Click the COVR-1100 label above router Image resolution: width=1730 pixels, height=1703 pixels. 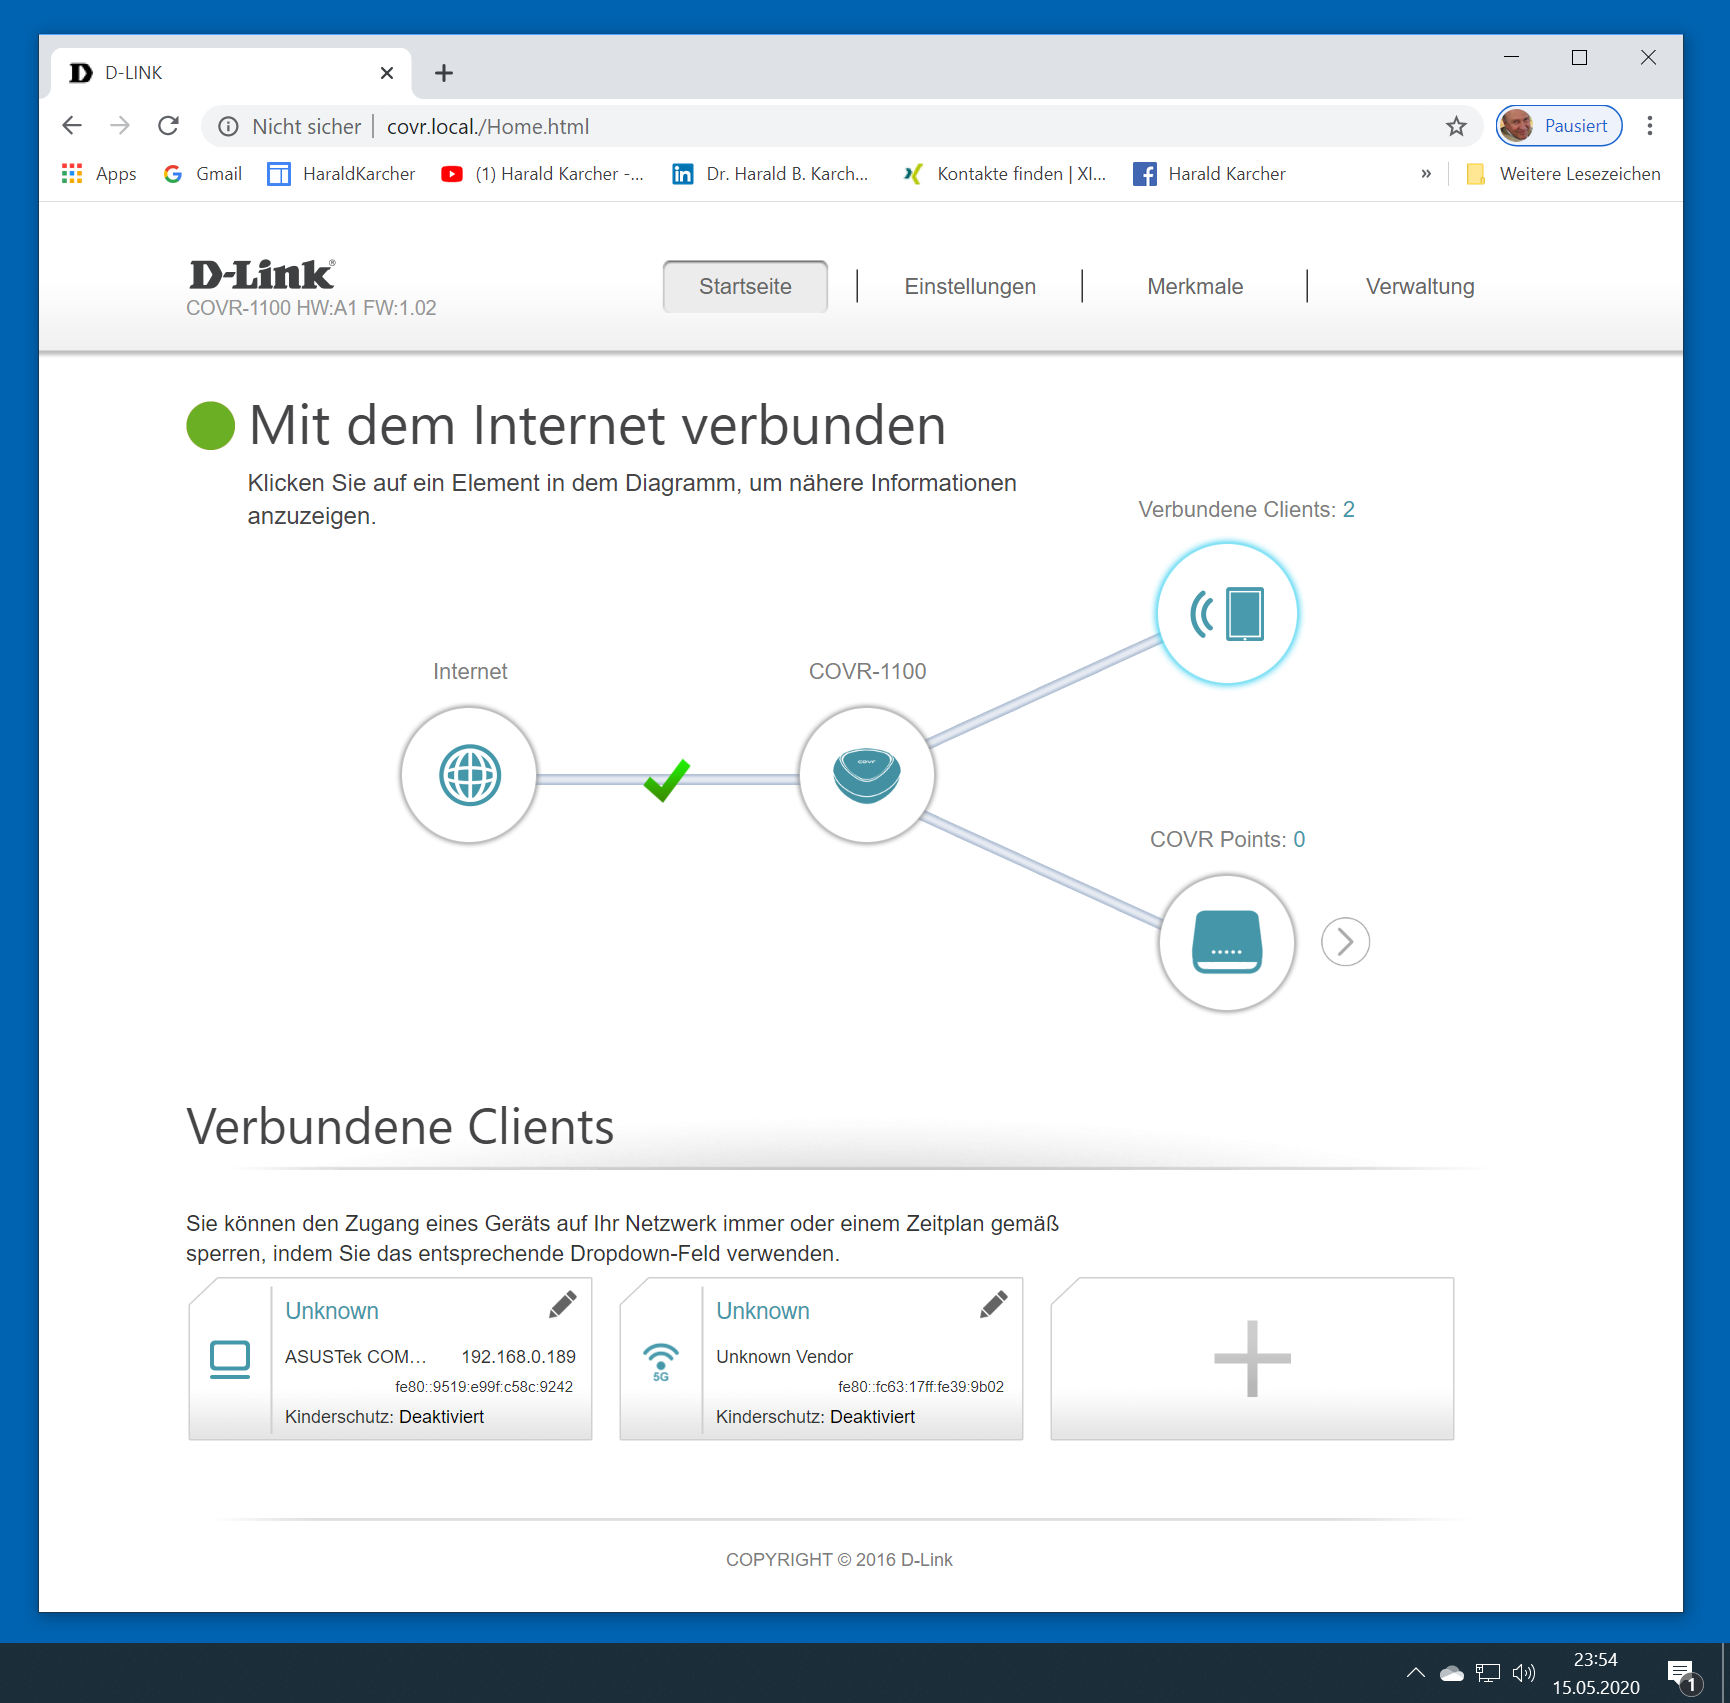[x=867, y=672]
